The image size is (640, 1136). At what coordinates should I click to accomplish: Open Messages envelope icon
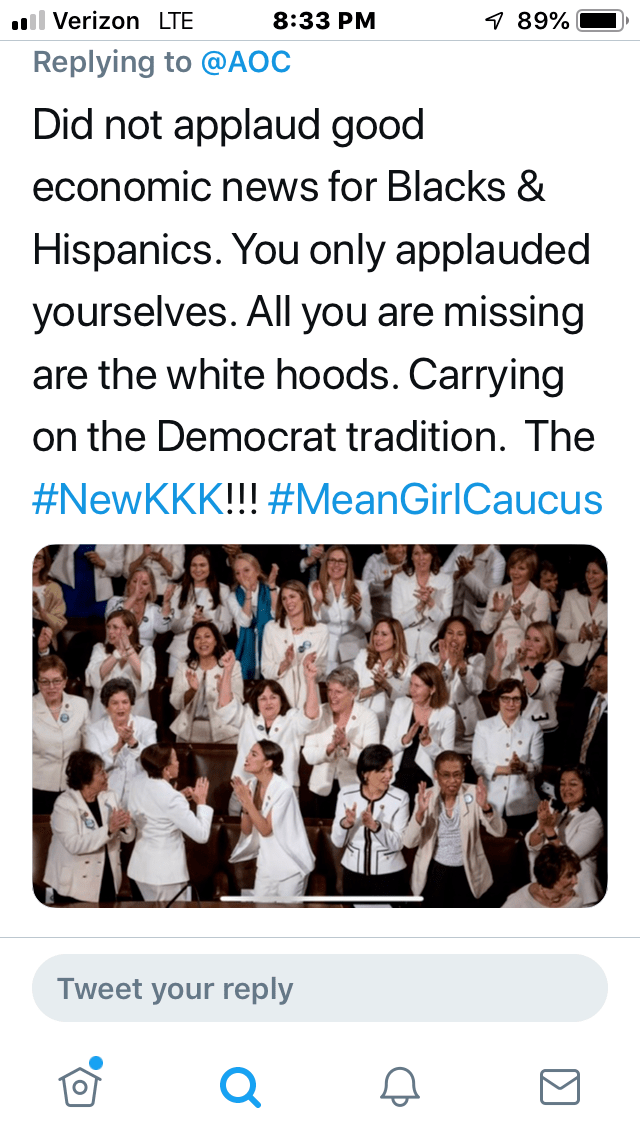(559, 1086)
